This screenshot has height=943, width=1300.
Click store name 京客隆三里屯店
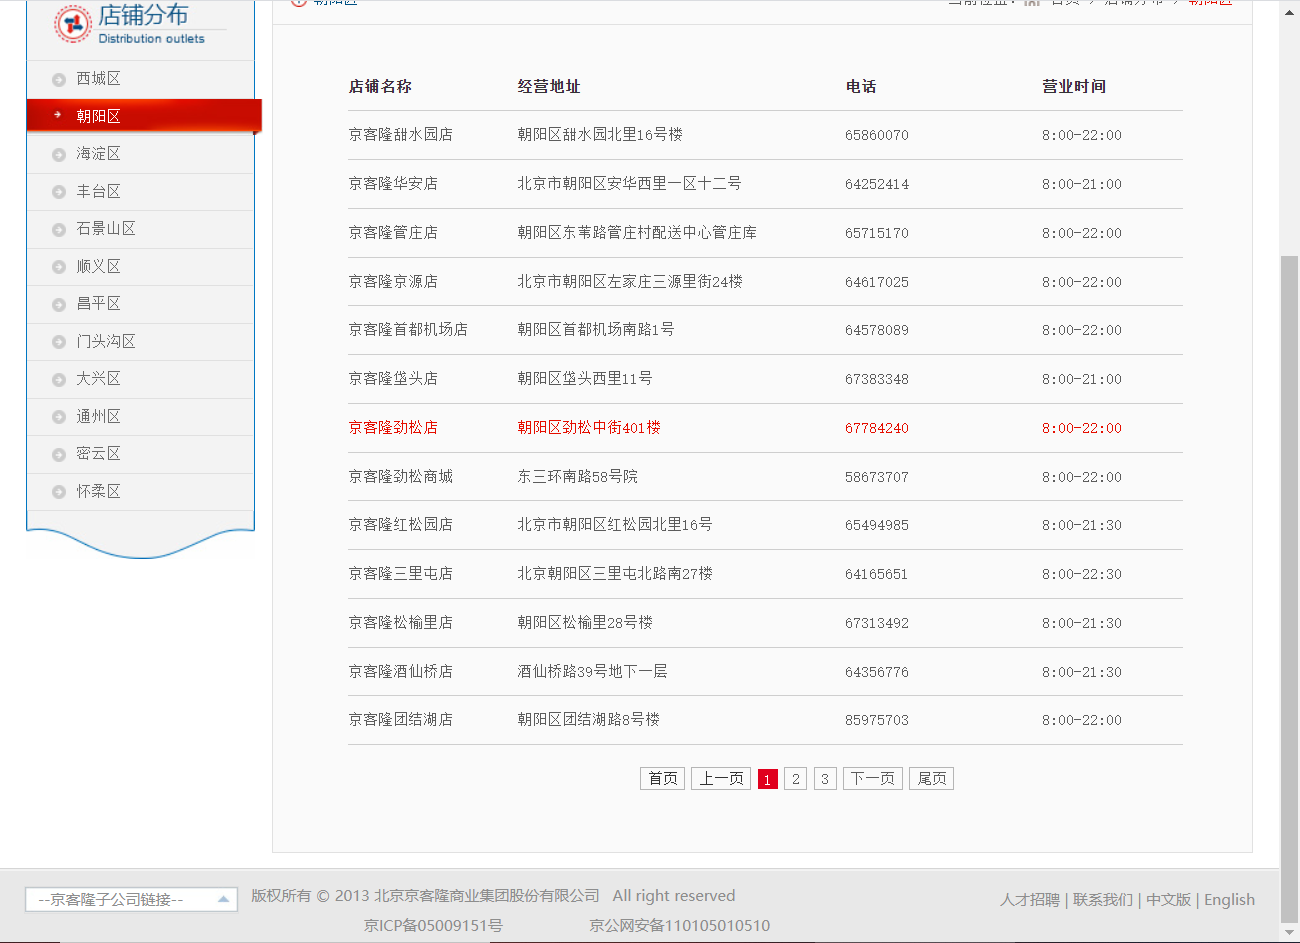[400, 574]
